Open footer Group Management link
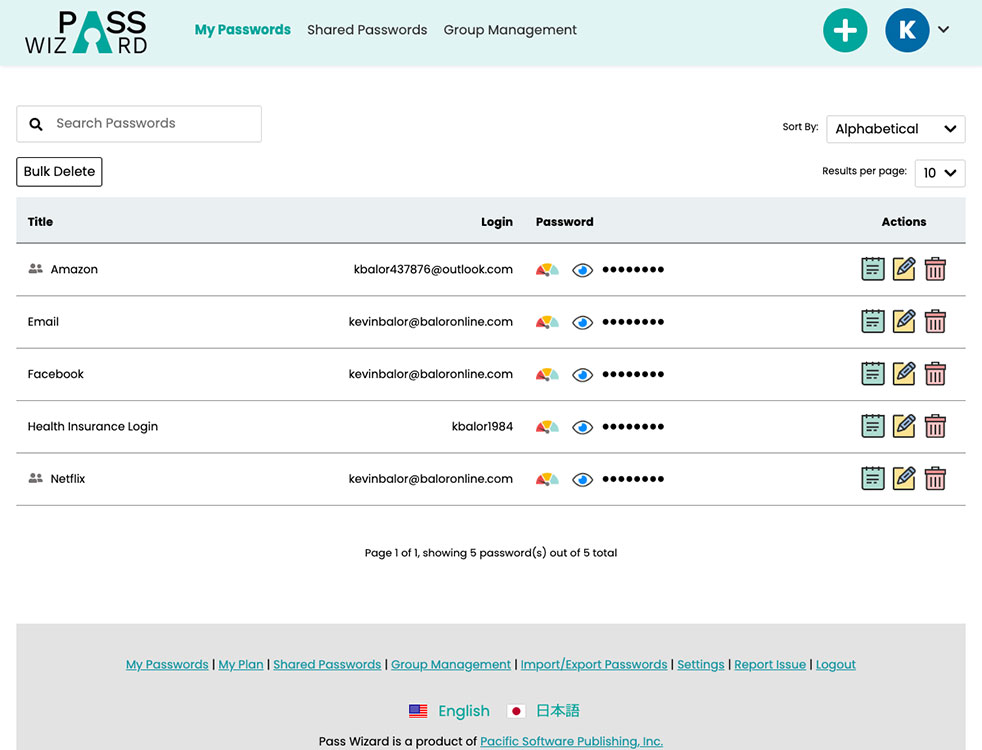This screenshot has width=982, height=750. pos(451,664)
